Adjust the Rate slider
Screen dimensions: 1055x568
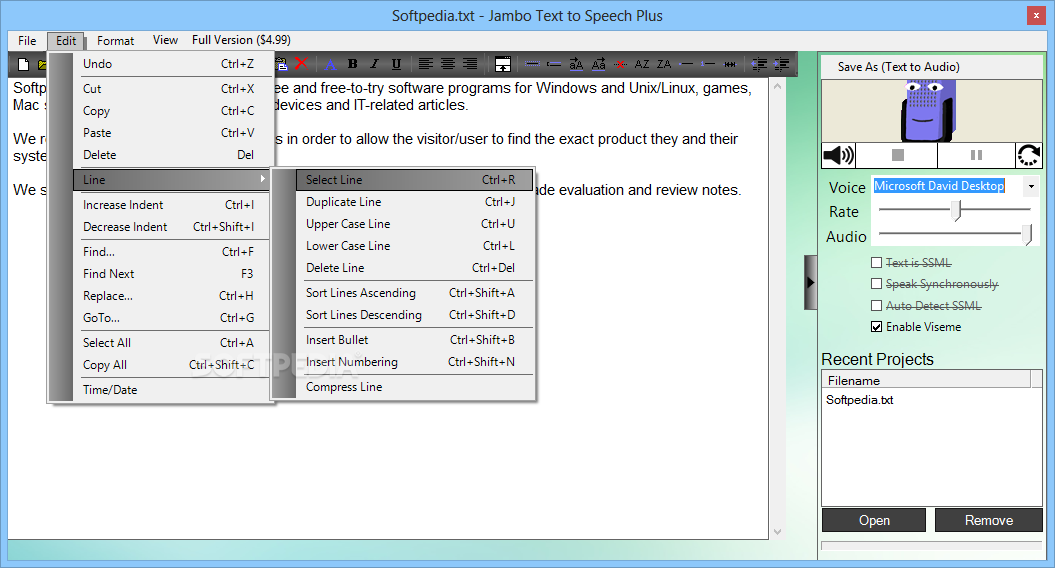tap(957, 211)
